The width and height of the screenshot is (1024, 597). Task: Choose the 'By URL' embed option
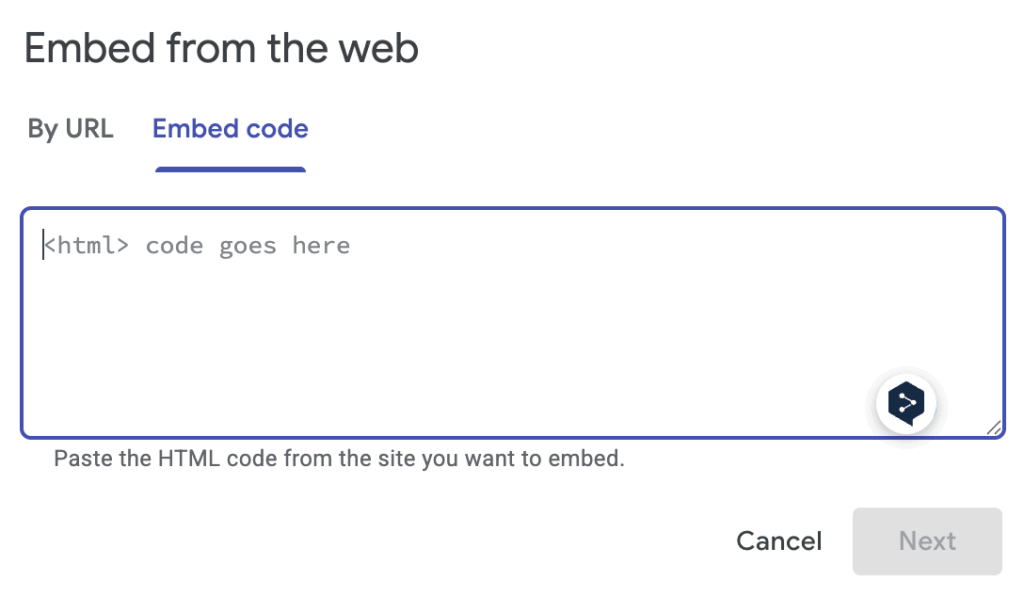point(70,129)
